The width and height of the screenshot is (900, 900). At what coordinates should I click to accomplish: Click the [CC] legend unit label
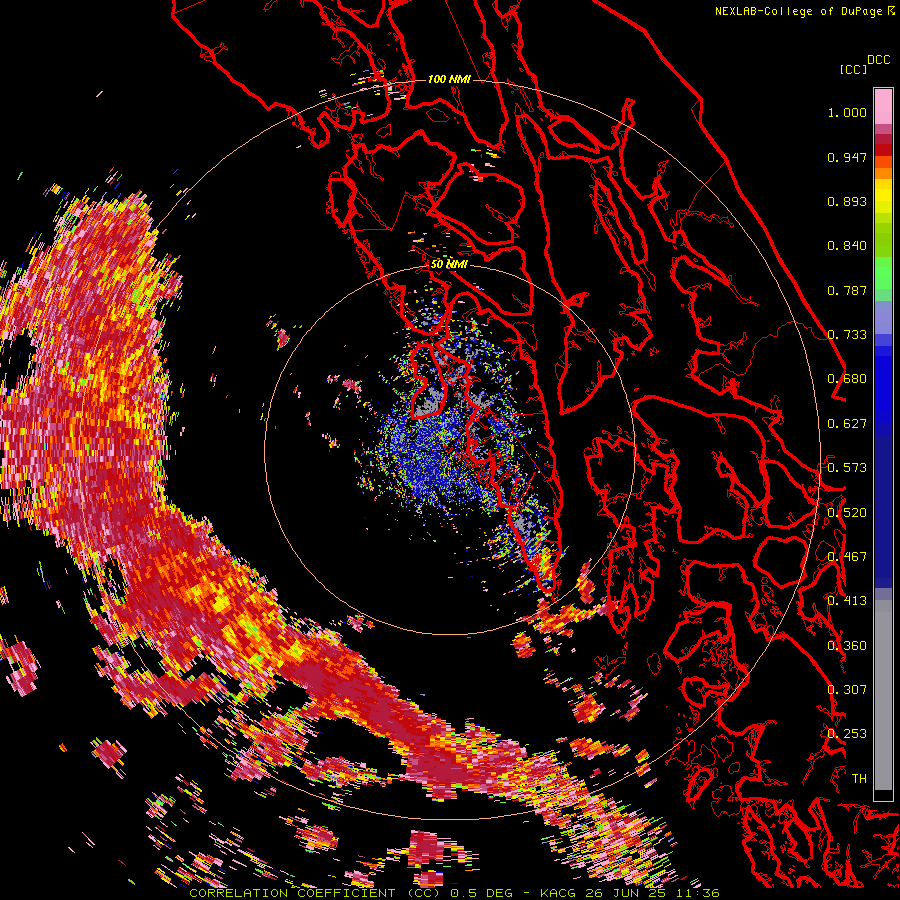(x=853, y=69)
